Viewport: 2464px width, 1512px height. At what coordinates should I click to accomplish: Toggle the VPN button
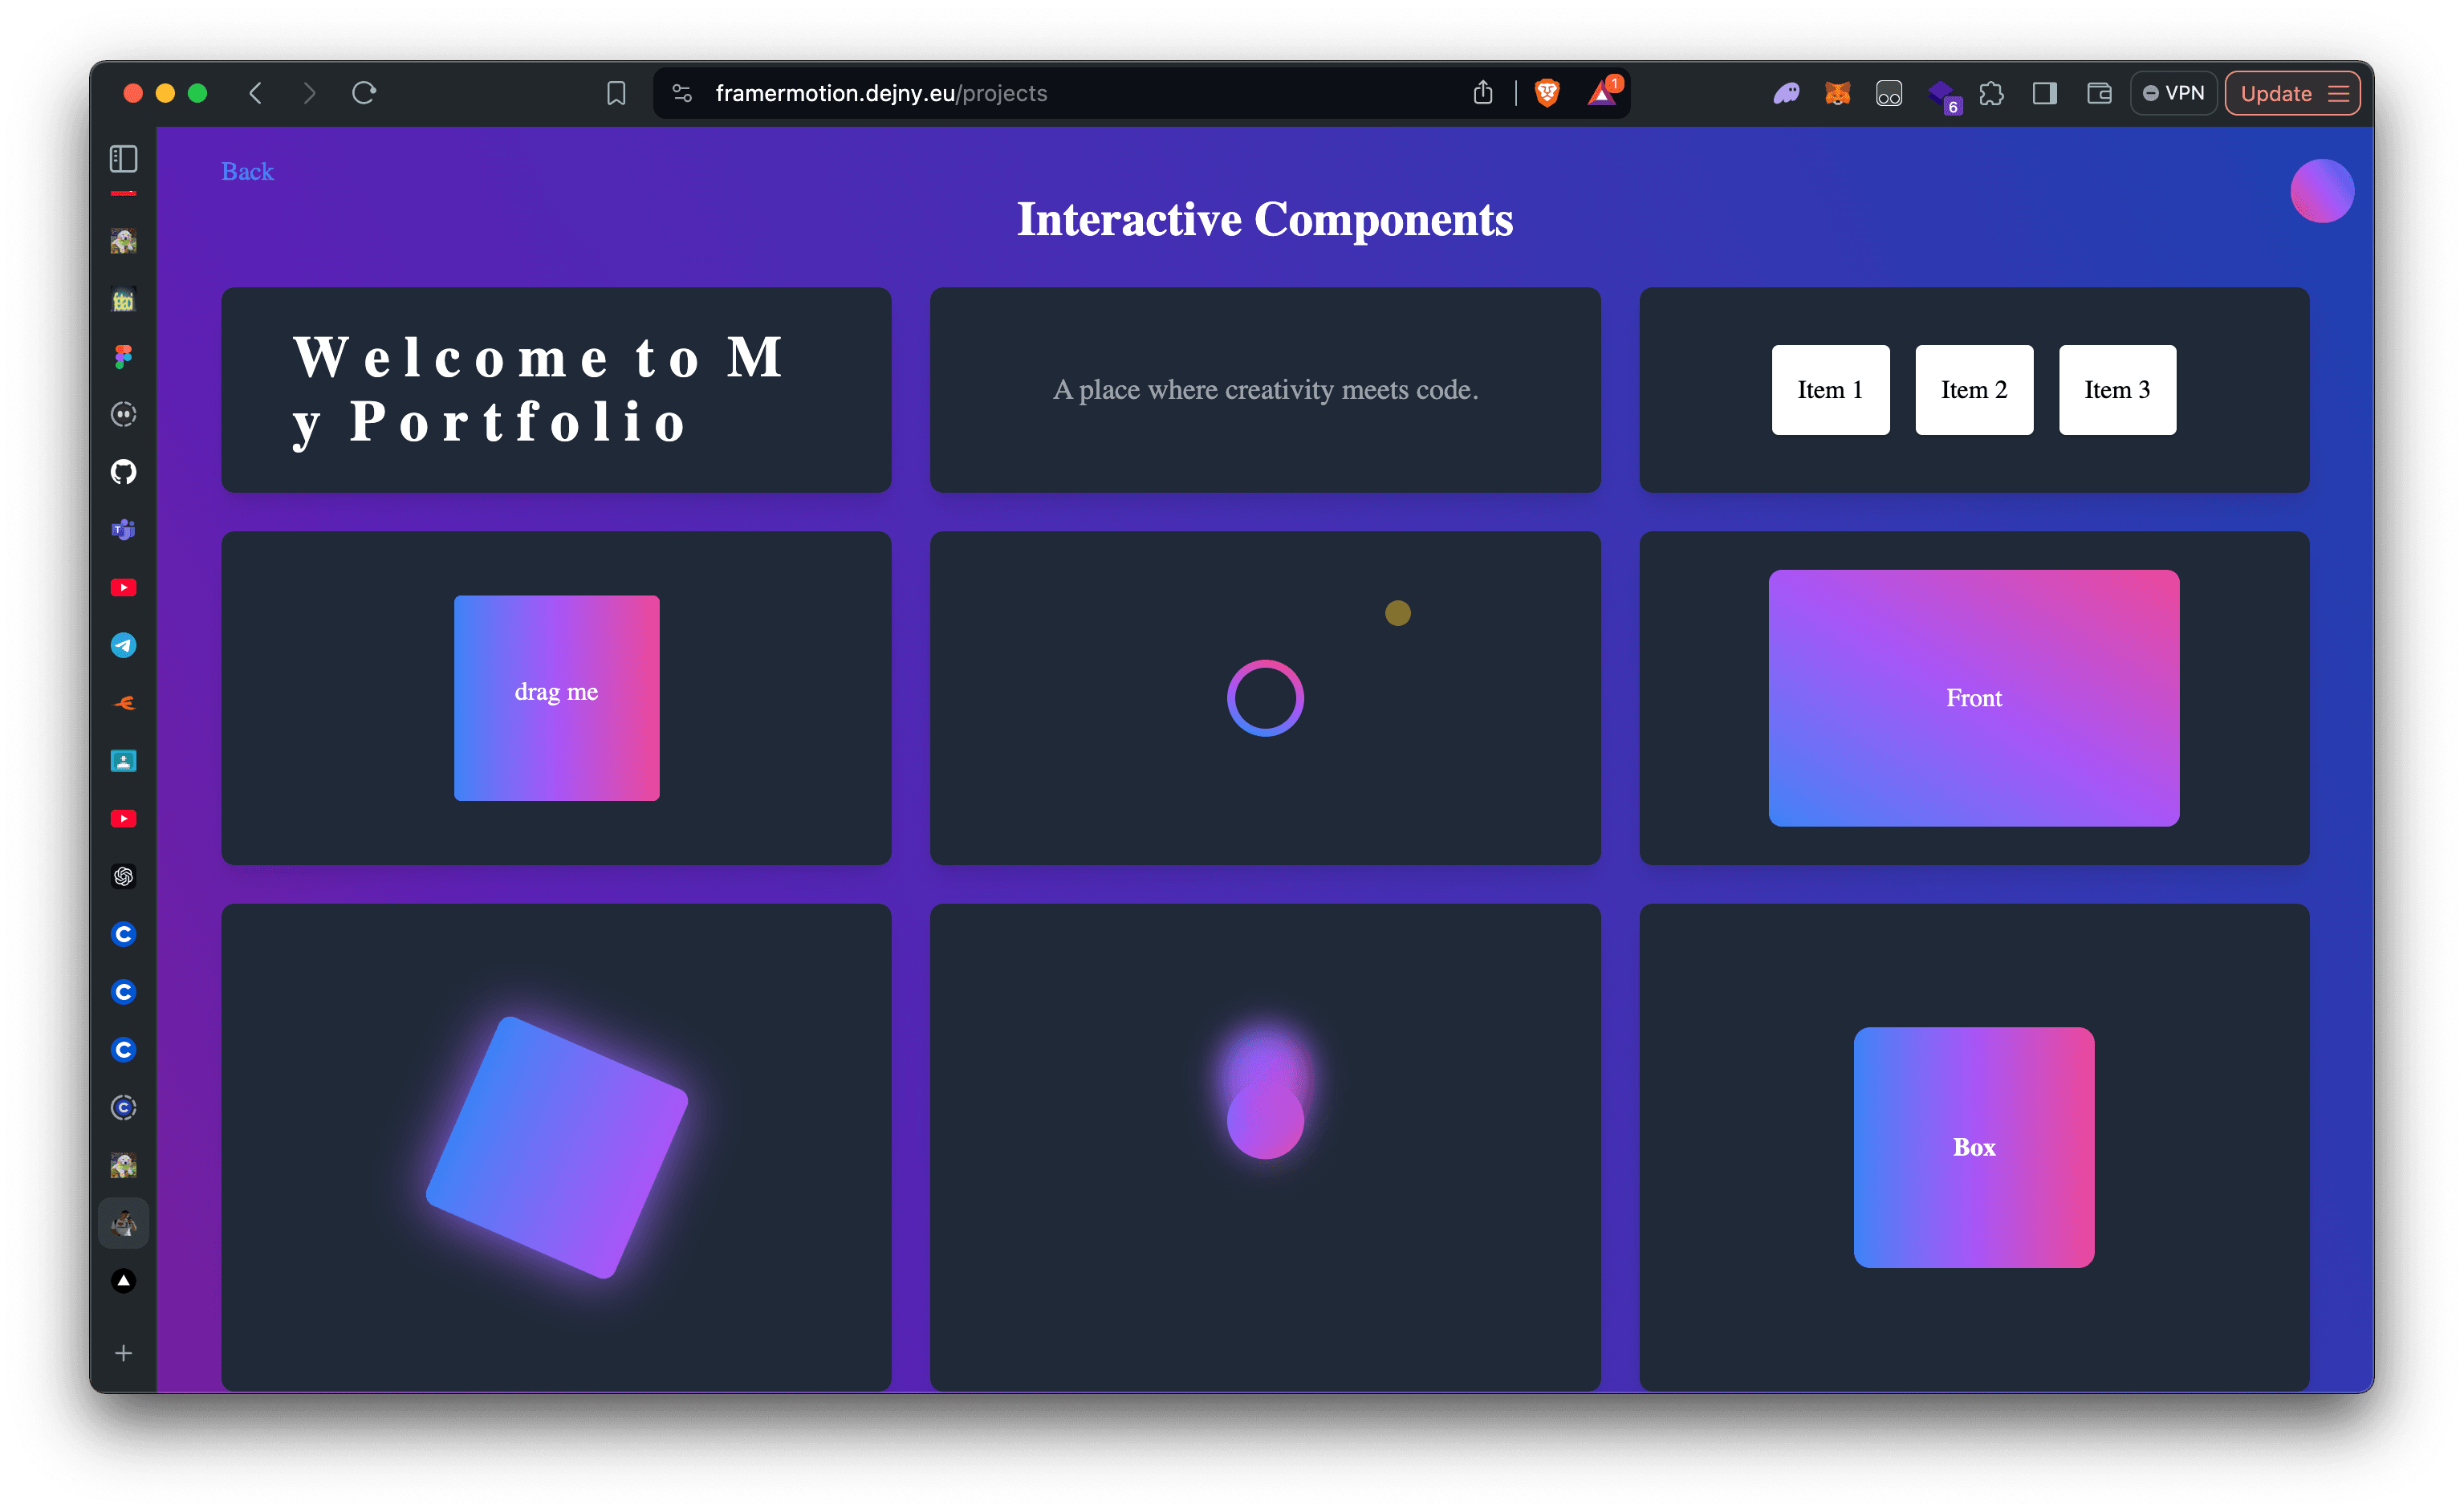(2174, 93)
